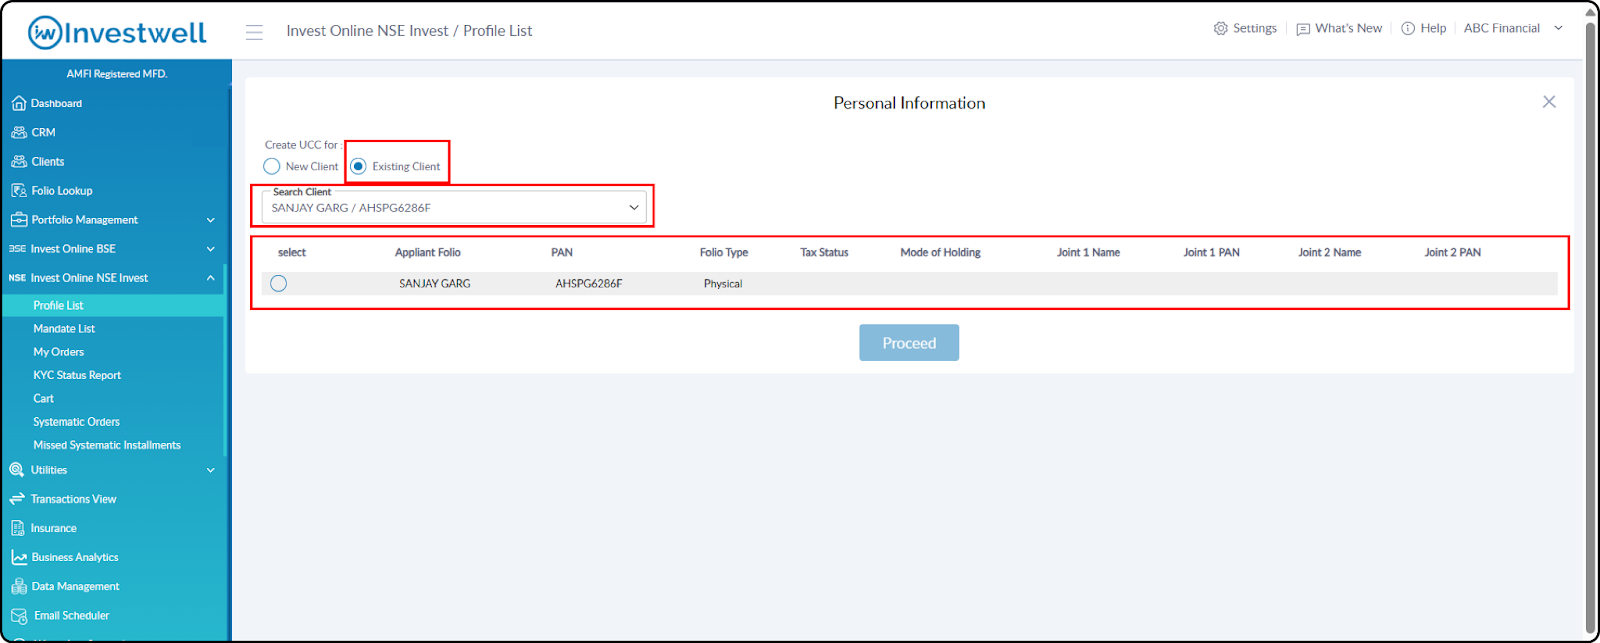Click the Proceed button
The width and height of the screenshot is (1600, 643).
(909, 343)
